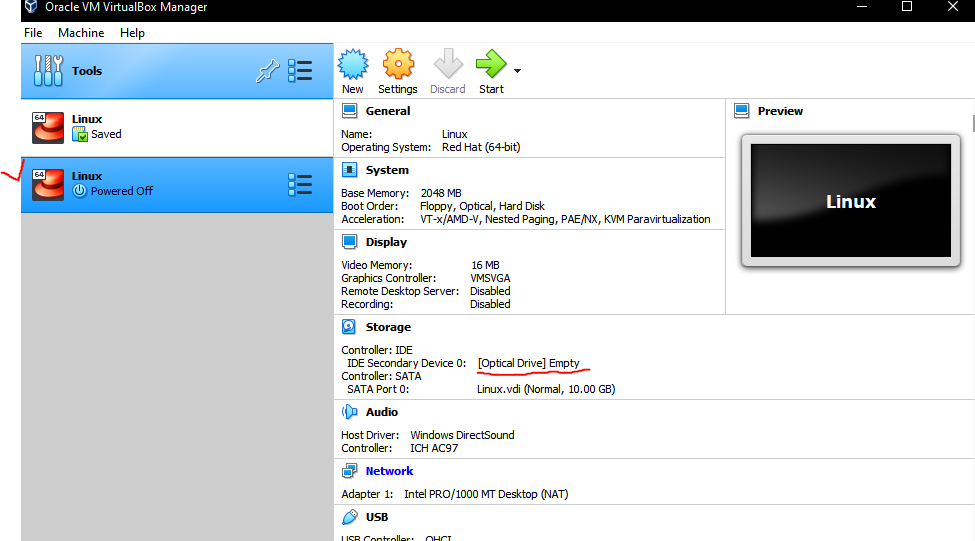Click the Boot Order value text
The height and width of the screenshot is (541, 975).
(x=482, y=206)
